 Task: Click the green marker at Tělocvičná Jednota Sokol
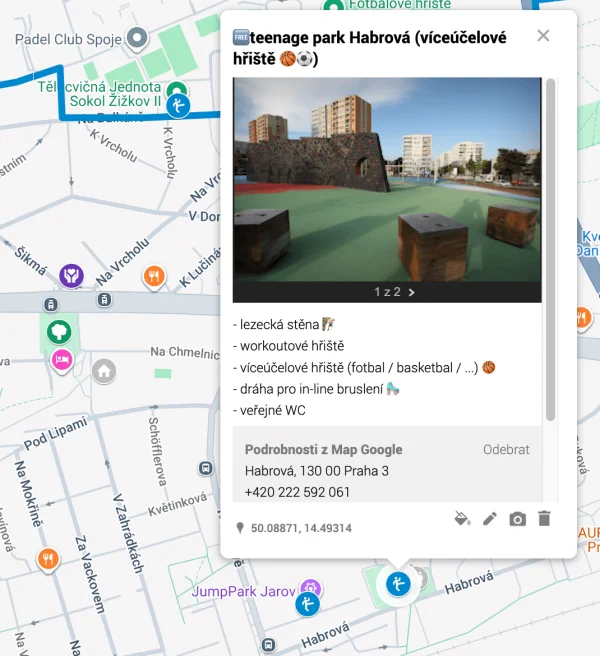point(176,89)
